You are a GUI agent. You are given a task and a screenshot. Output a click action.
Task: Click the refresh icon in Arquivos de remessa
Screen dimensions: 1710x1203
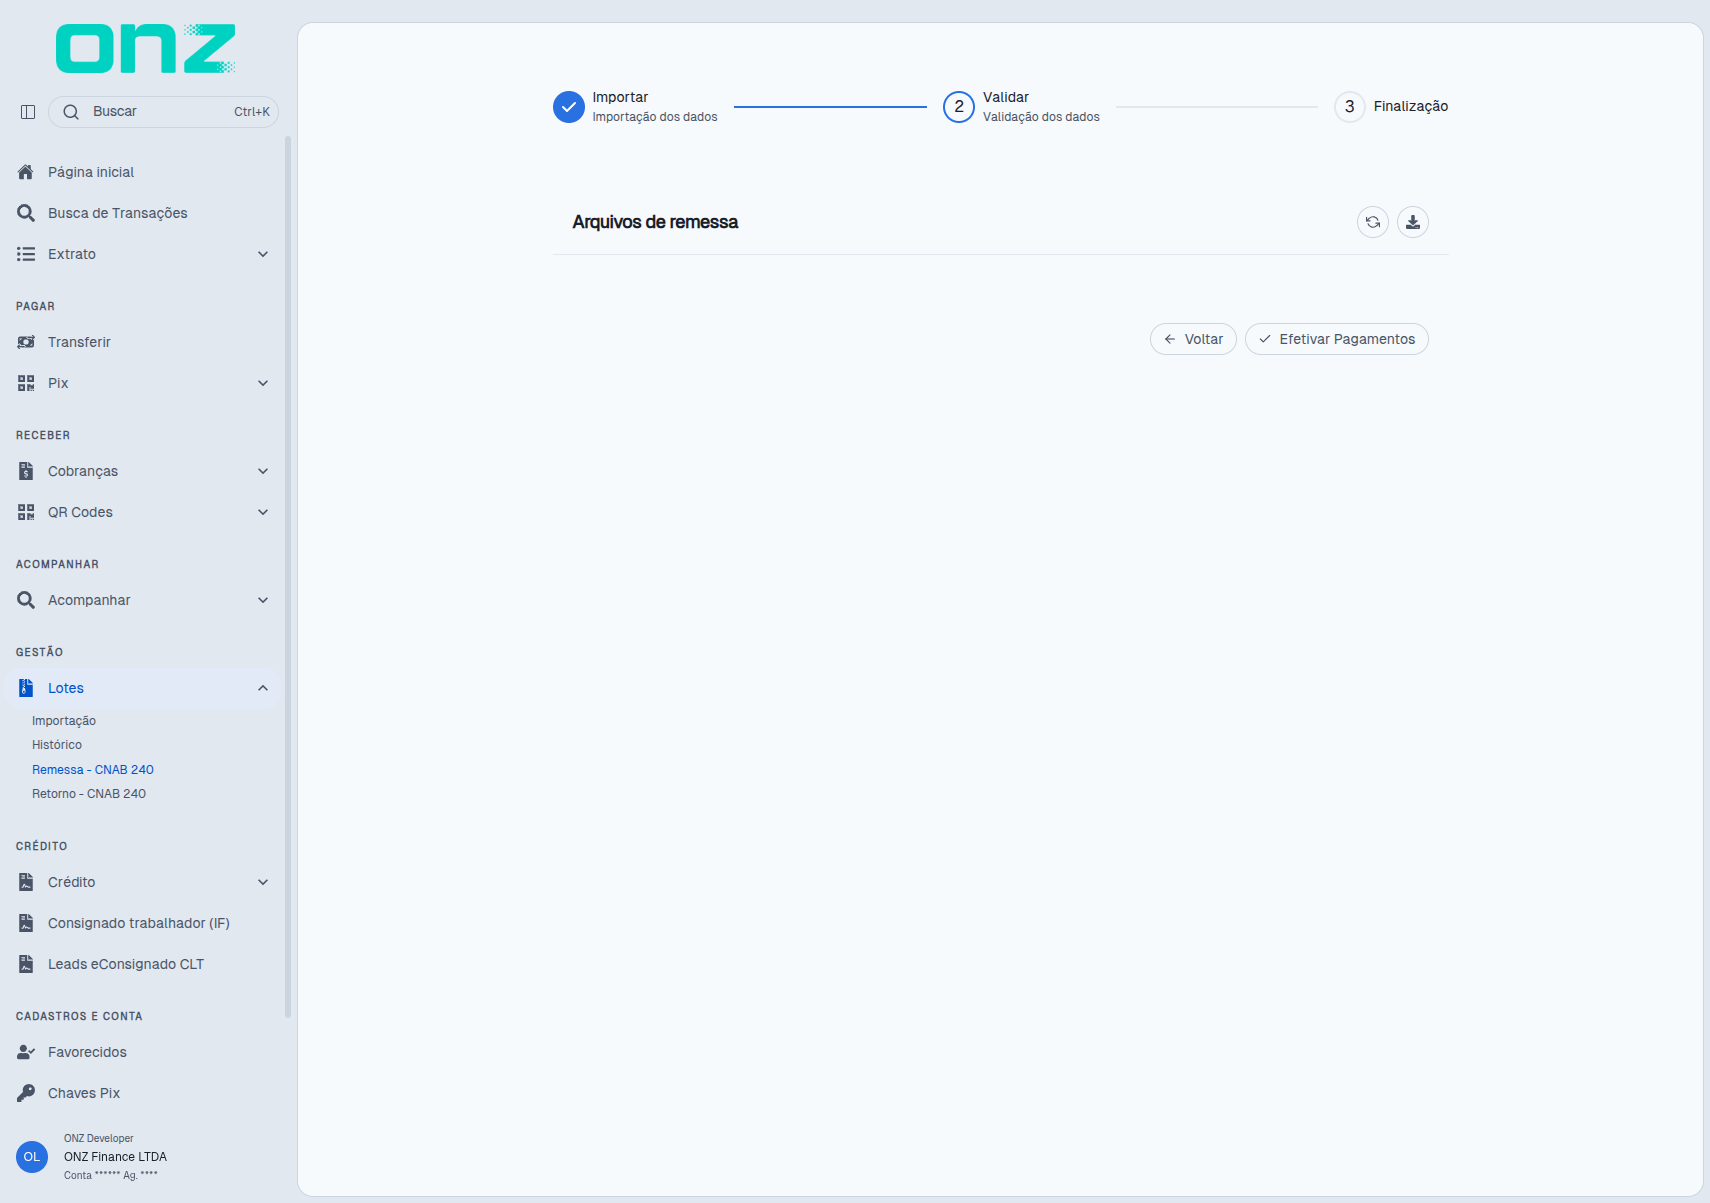1372,222
